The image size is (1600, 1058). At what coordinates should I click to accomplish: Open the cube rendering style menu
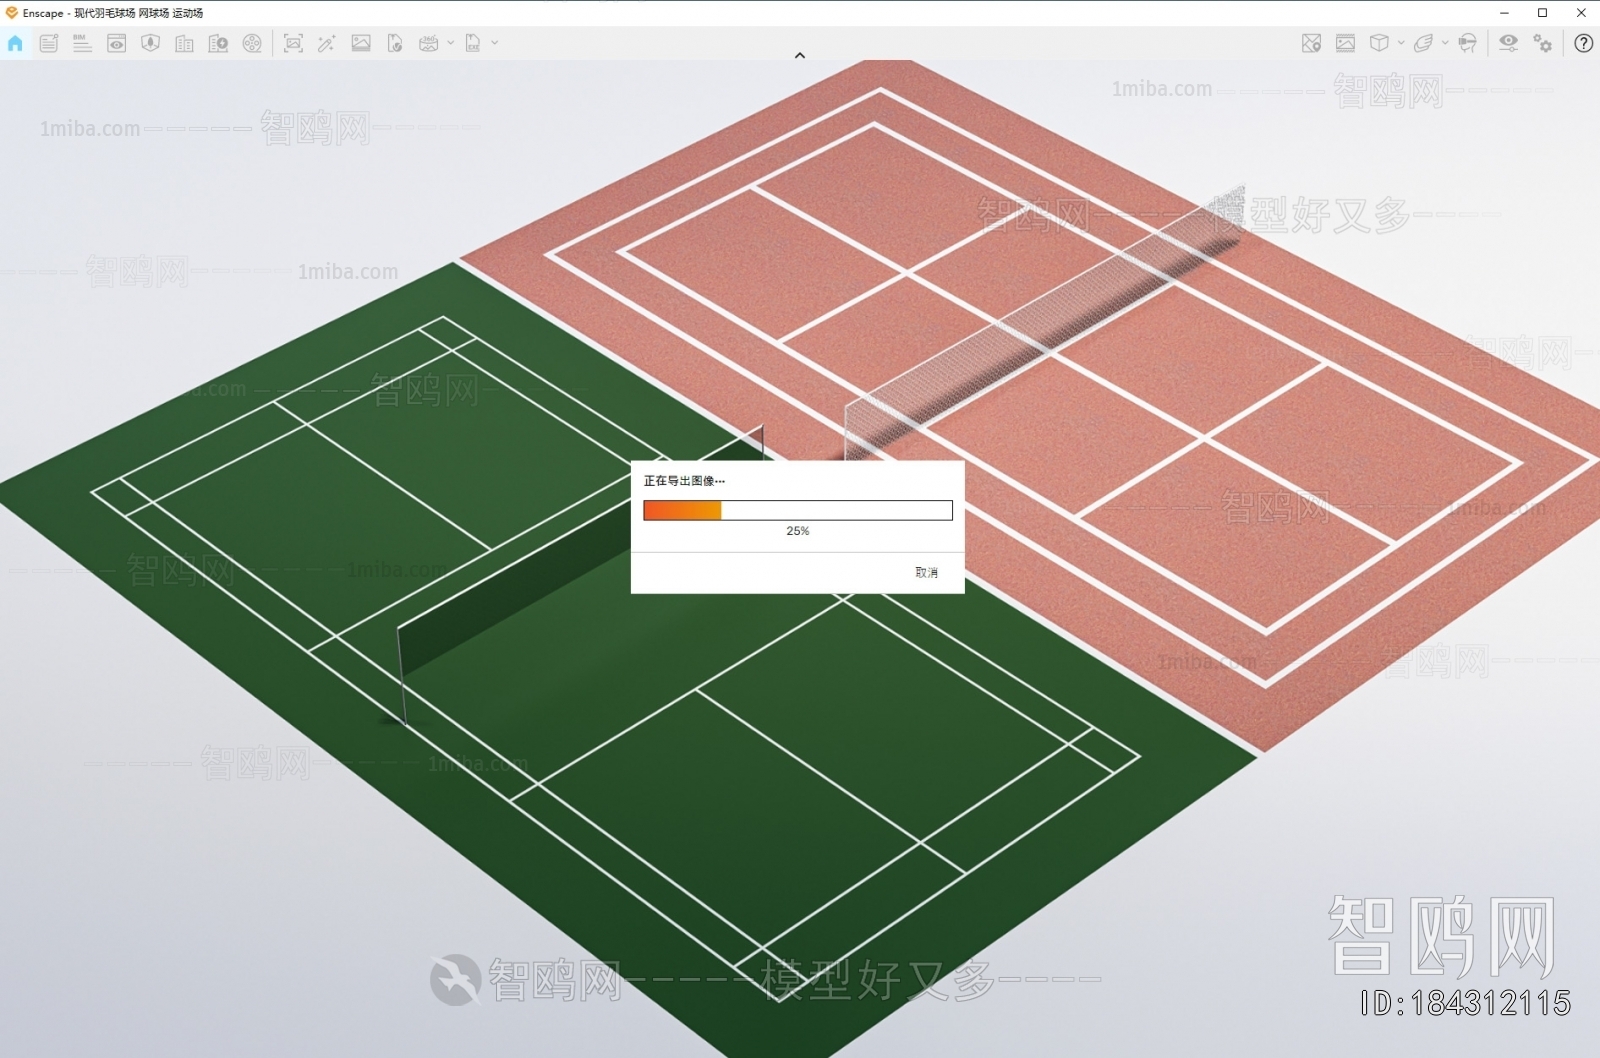[1379, 43]
